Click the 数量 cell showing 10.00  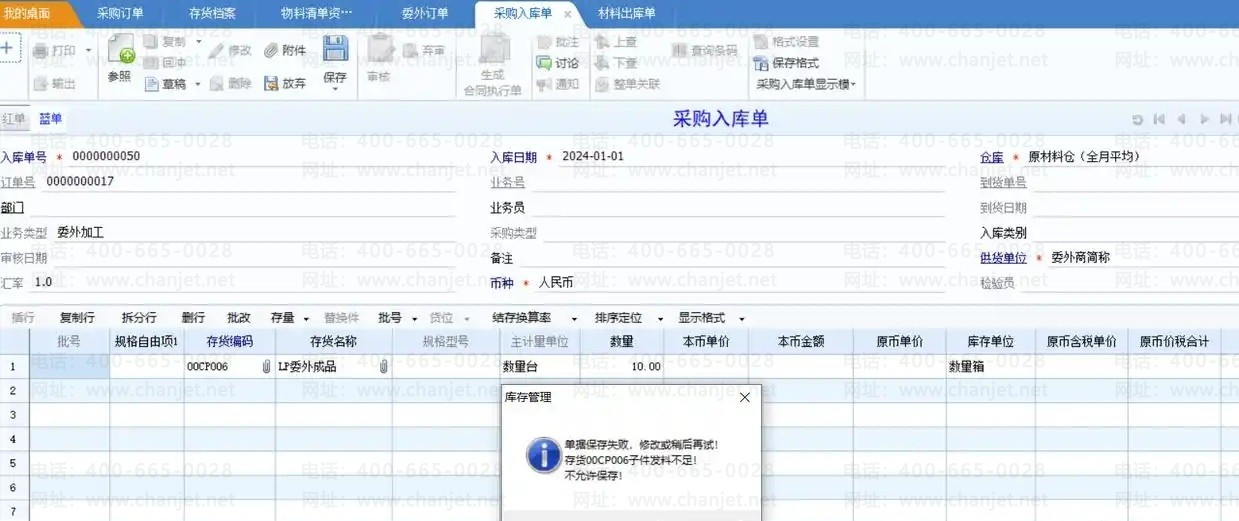621,367
